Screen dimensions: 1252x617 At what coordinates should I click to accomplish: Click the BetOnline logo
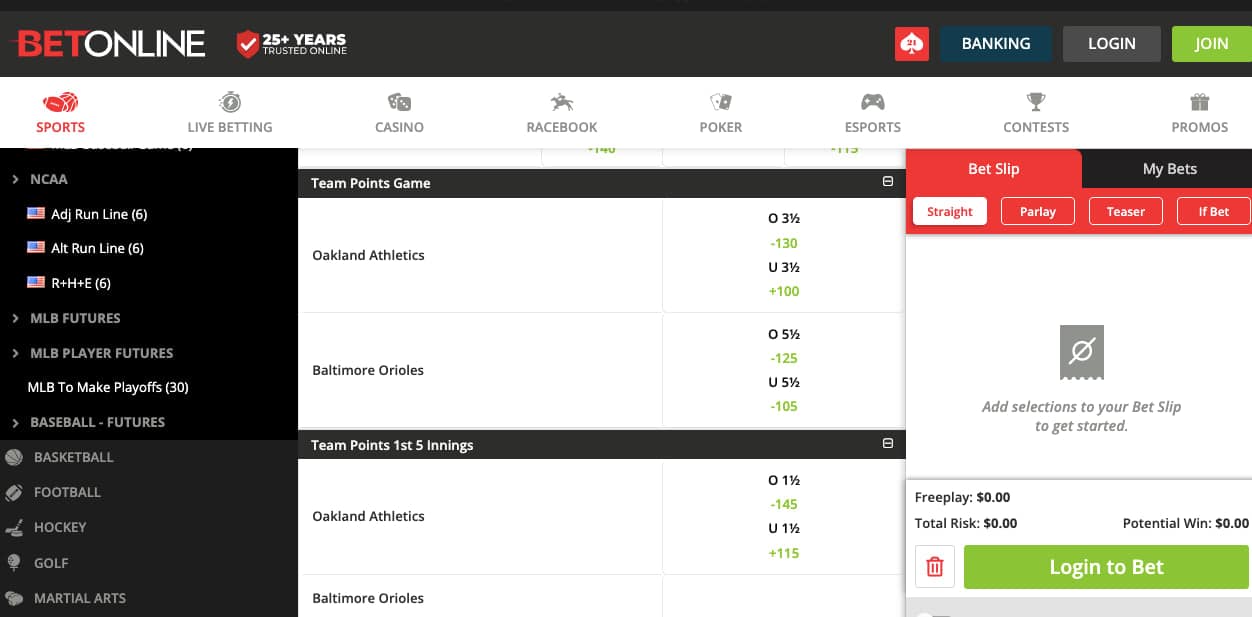[x=109, y=44]
